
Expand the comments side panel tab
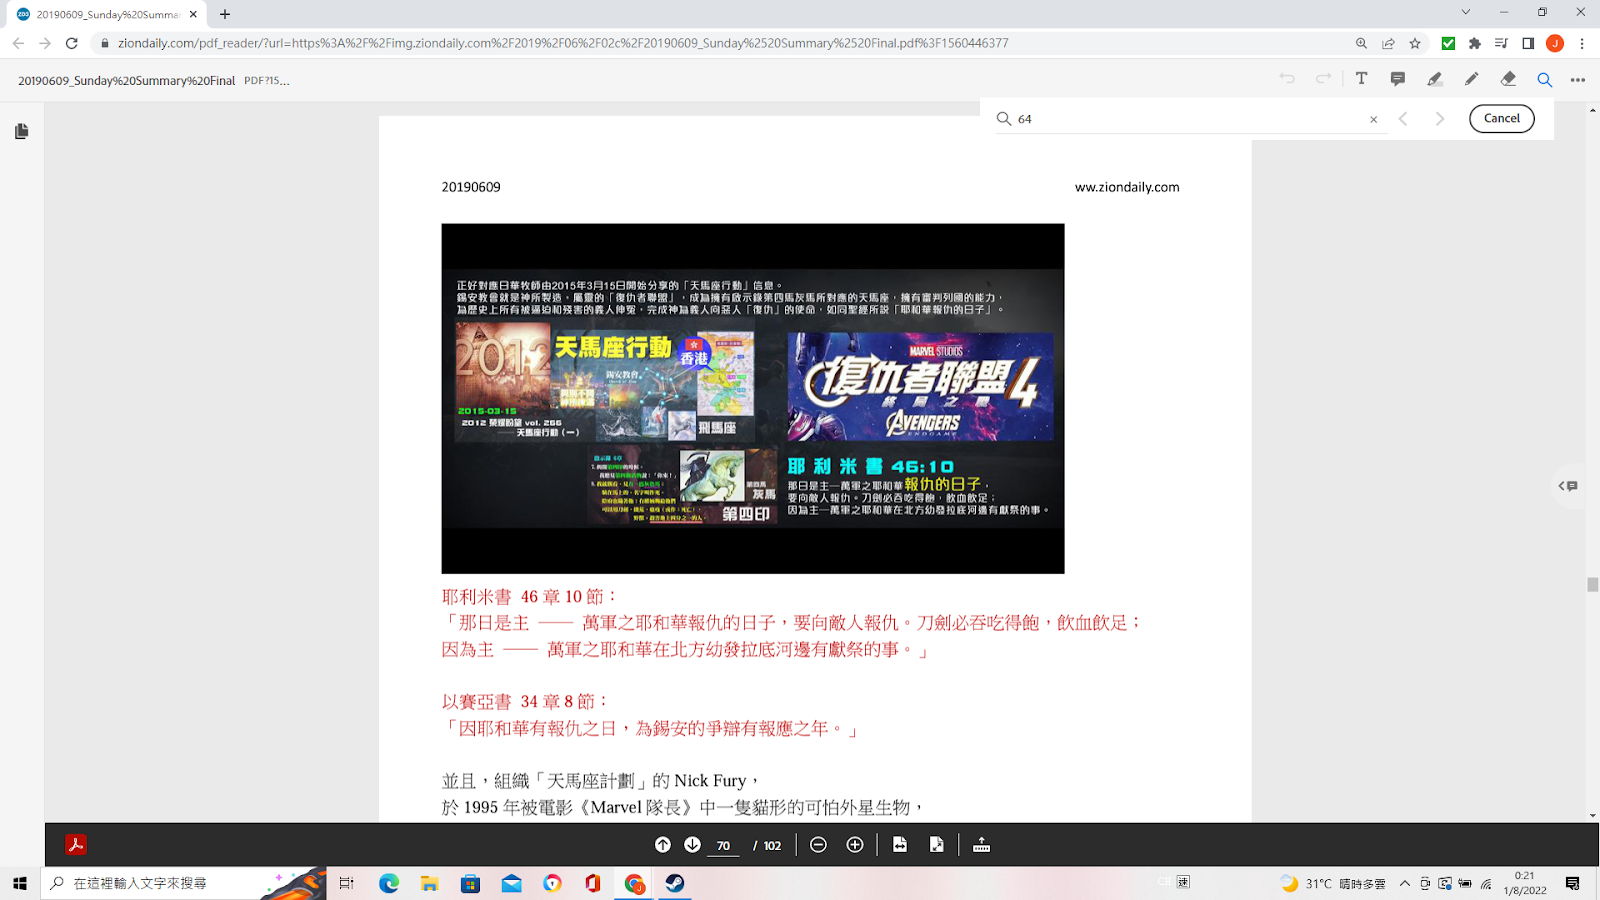[x=1568, y=486]
